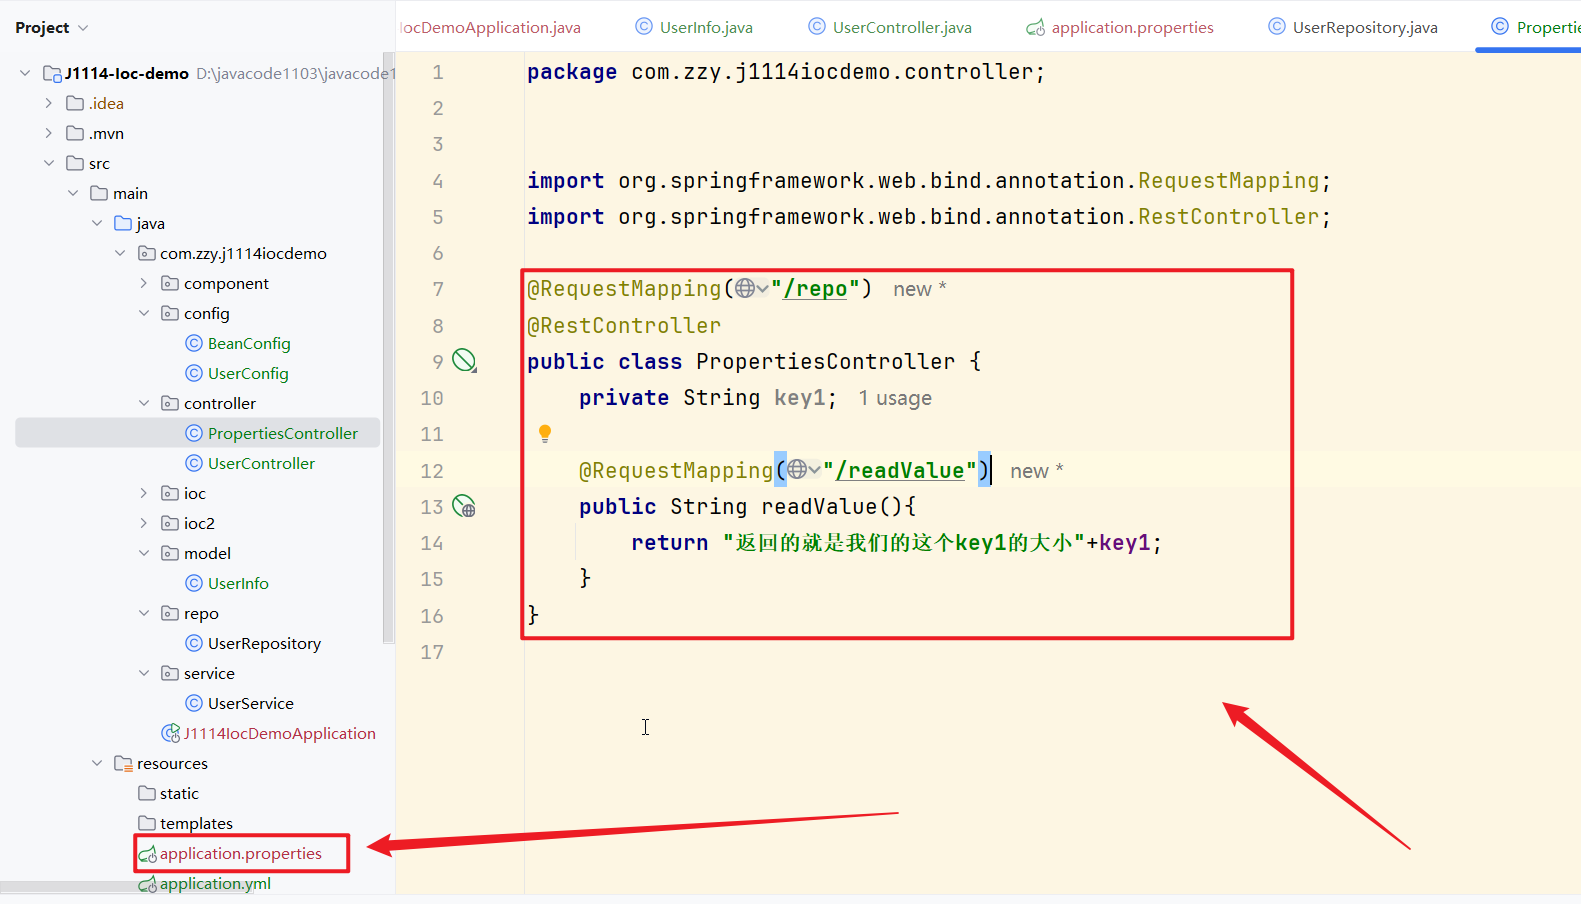Image resolution: width=1581 pixels, height=904 pixels.
Task: Collapse the src folder
Action: [49, 163]
